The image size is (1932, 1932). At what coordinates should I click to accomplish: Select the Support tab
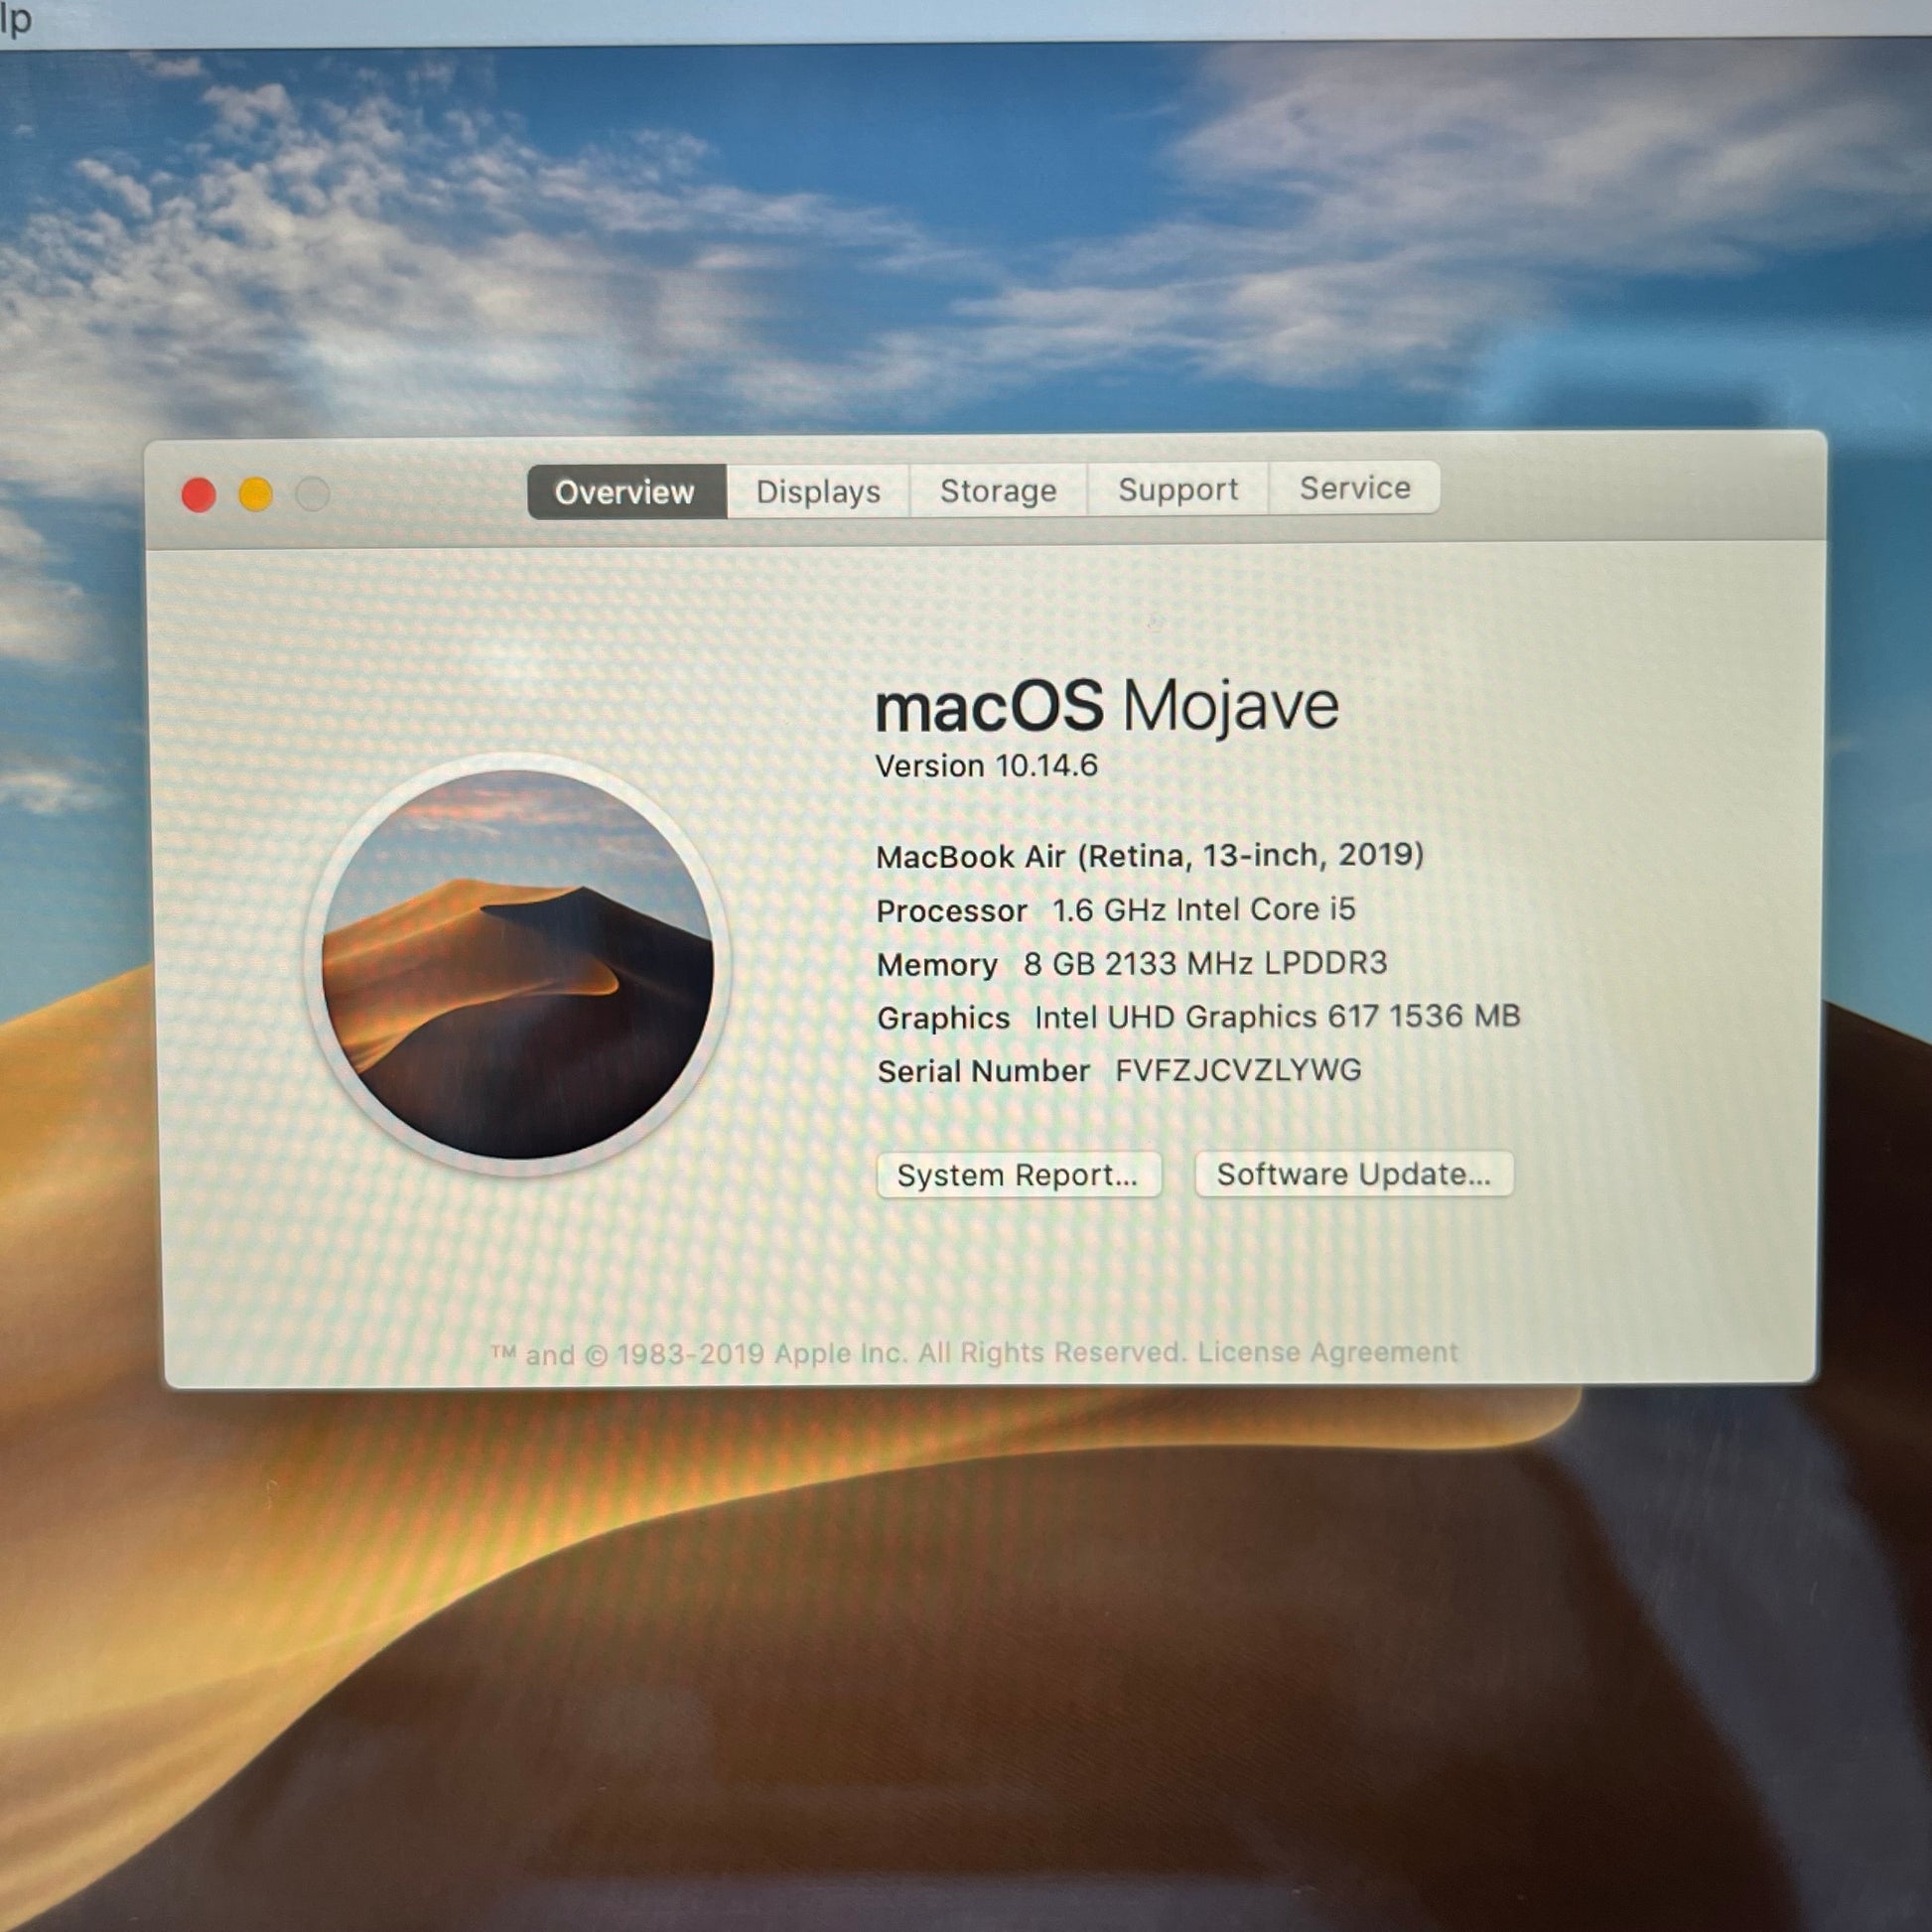point(1177,489)
